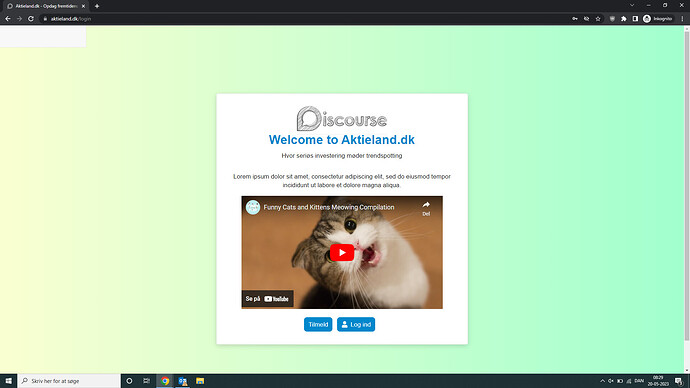This screenshot has width=690, height=388.
Task: Click the lock site-info icon in address bar
Action: tap(45, 18)
